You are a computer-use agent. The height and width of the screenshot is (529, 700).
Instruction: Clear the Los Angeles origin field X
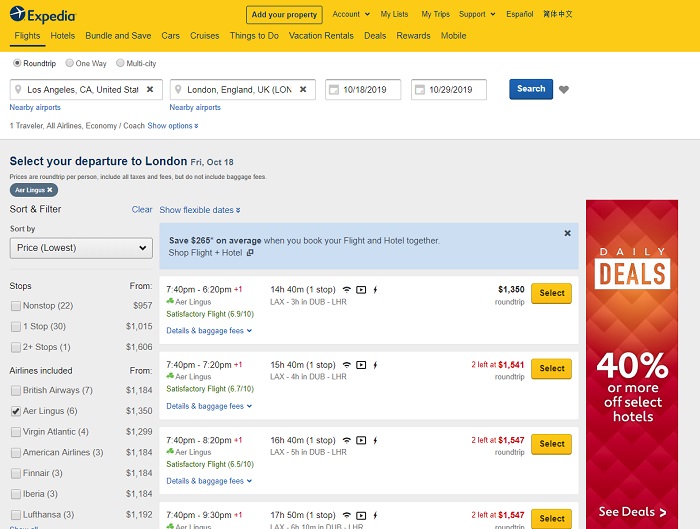tap(150, 89)
